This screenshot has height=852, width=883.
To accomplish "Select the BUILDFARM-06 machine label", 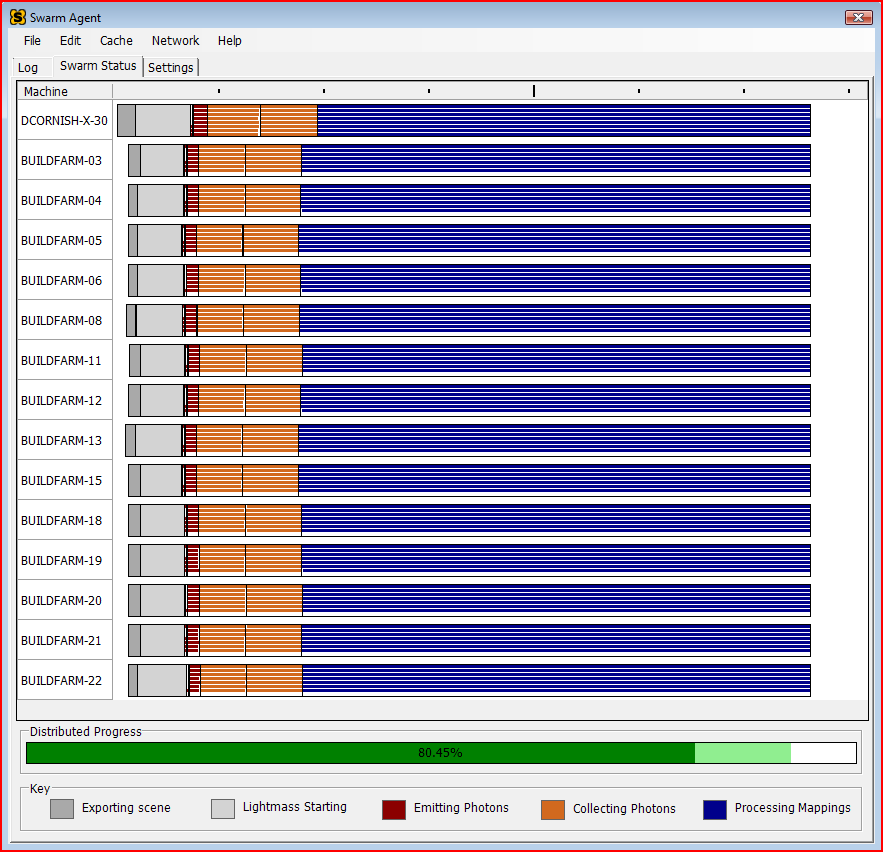I will [x=61, y=280].
